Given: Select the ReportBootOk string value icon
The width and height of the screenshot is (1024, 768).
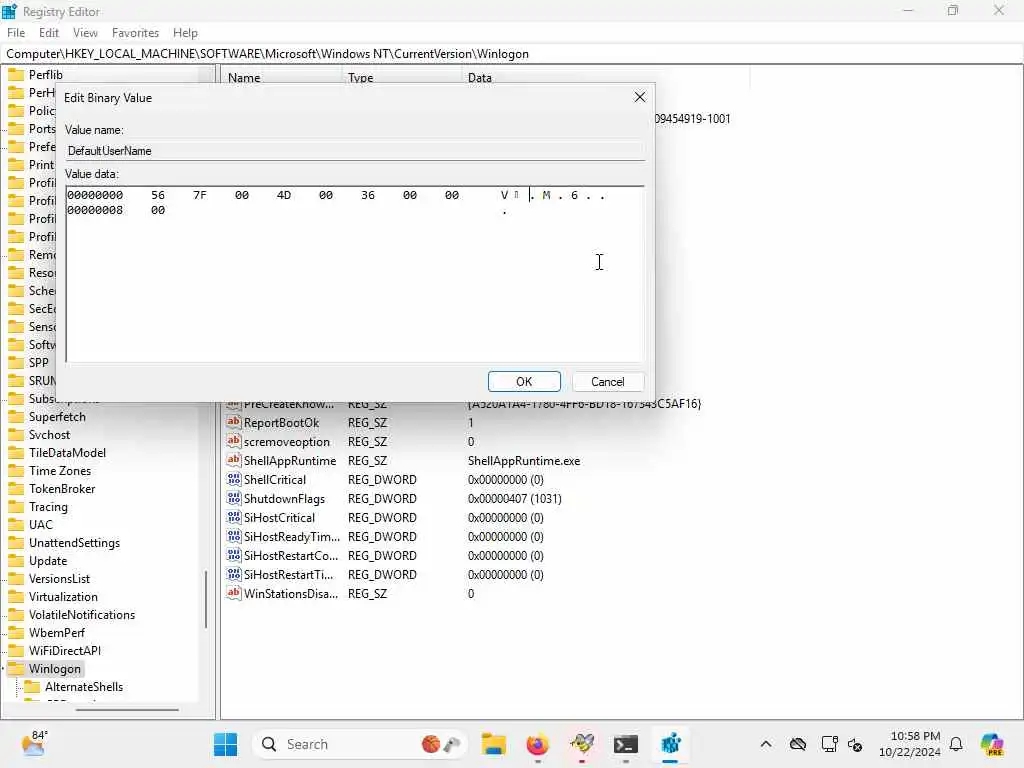Looking at the screenshot, I should [234, 423].
